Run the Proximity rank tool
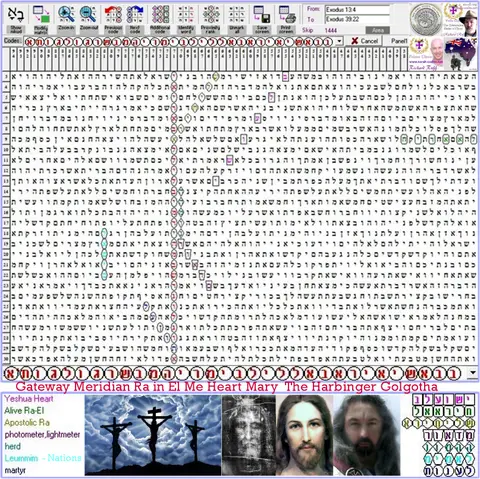Image resolution: width=480 pixels, height=479 pixels. [x=211, y=19]
